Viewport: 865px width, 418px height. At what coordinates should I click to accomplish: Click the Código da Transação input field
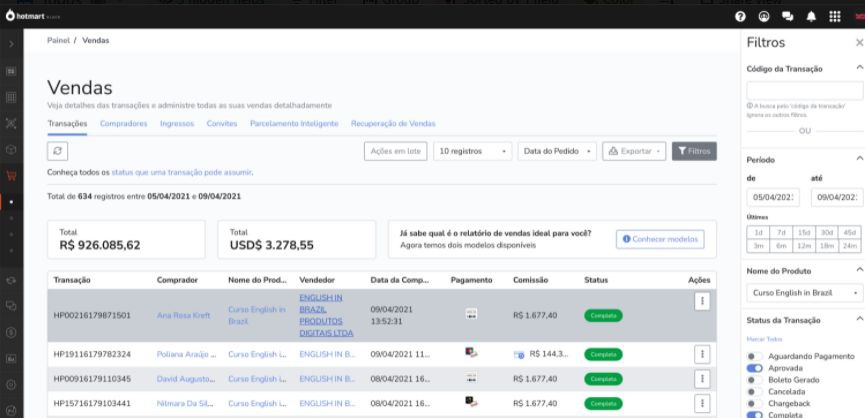coord(804,90)
